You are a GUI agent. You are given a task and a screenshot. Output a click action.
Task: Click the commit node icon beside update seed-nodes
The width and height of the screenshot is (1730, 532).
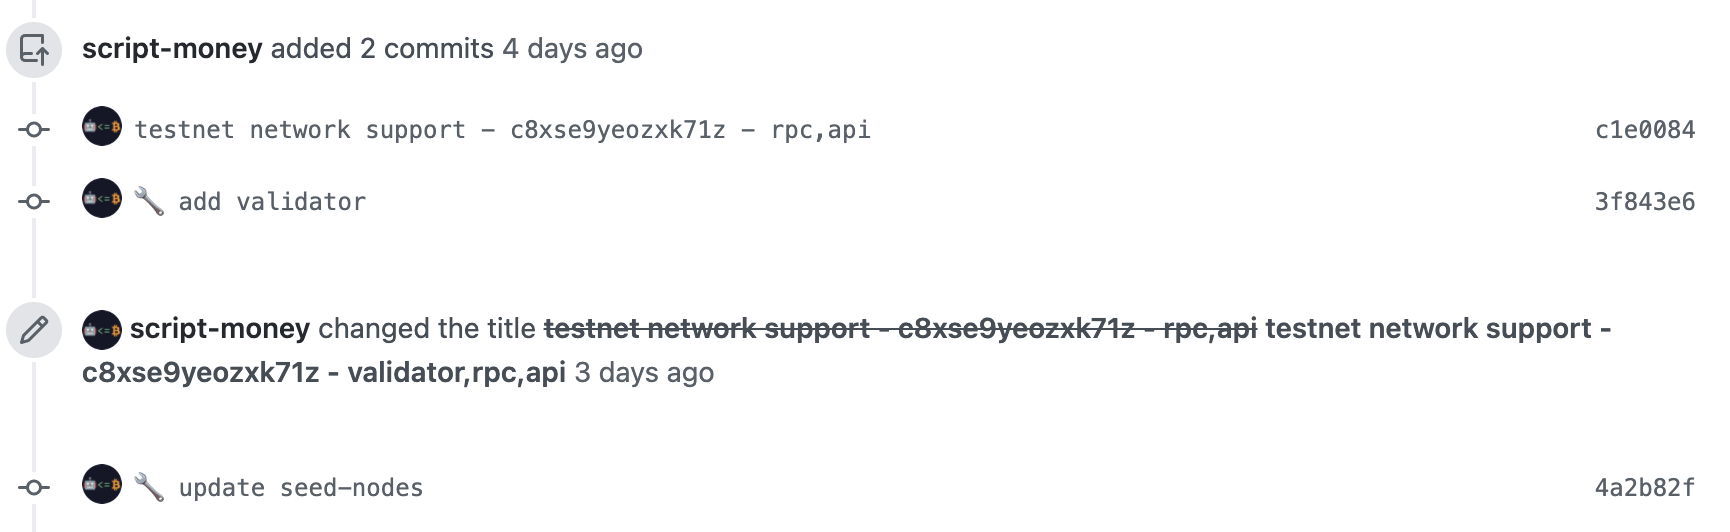tap(34, 488)
